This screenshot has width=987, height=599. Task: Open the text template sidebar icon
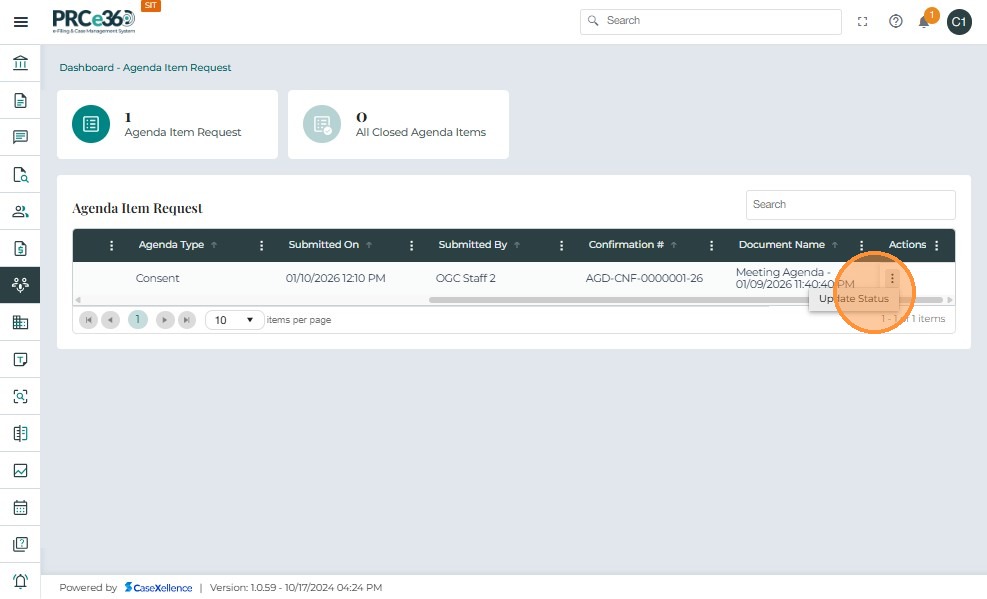(20, 359)
